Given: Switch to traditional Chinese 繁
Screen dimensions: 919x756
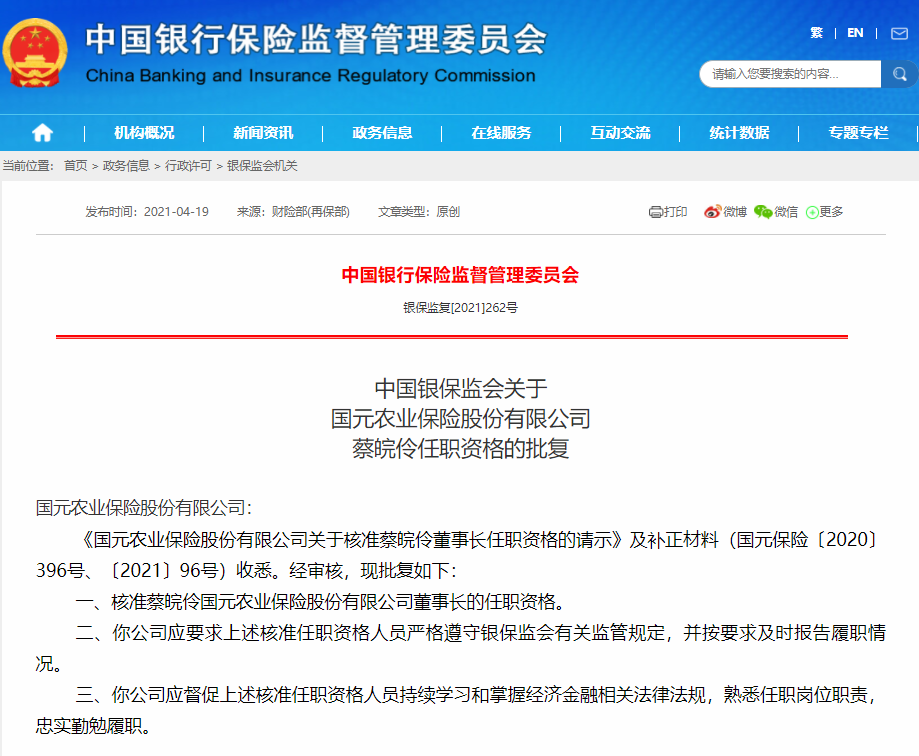Looking at the screenshot, I should (816, 33).
